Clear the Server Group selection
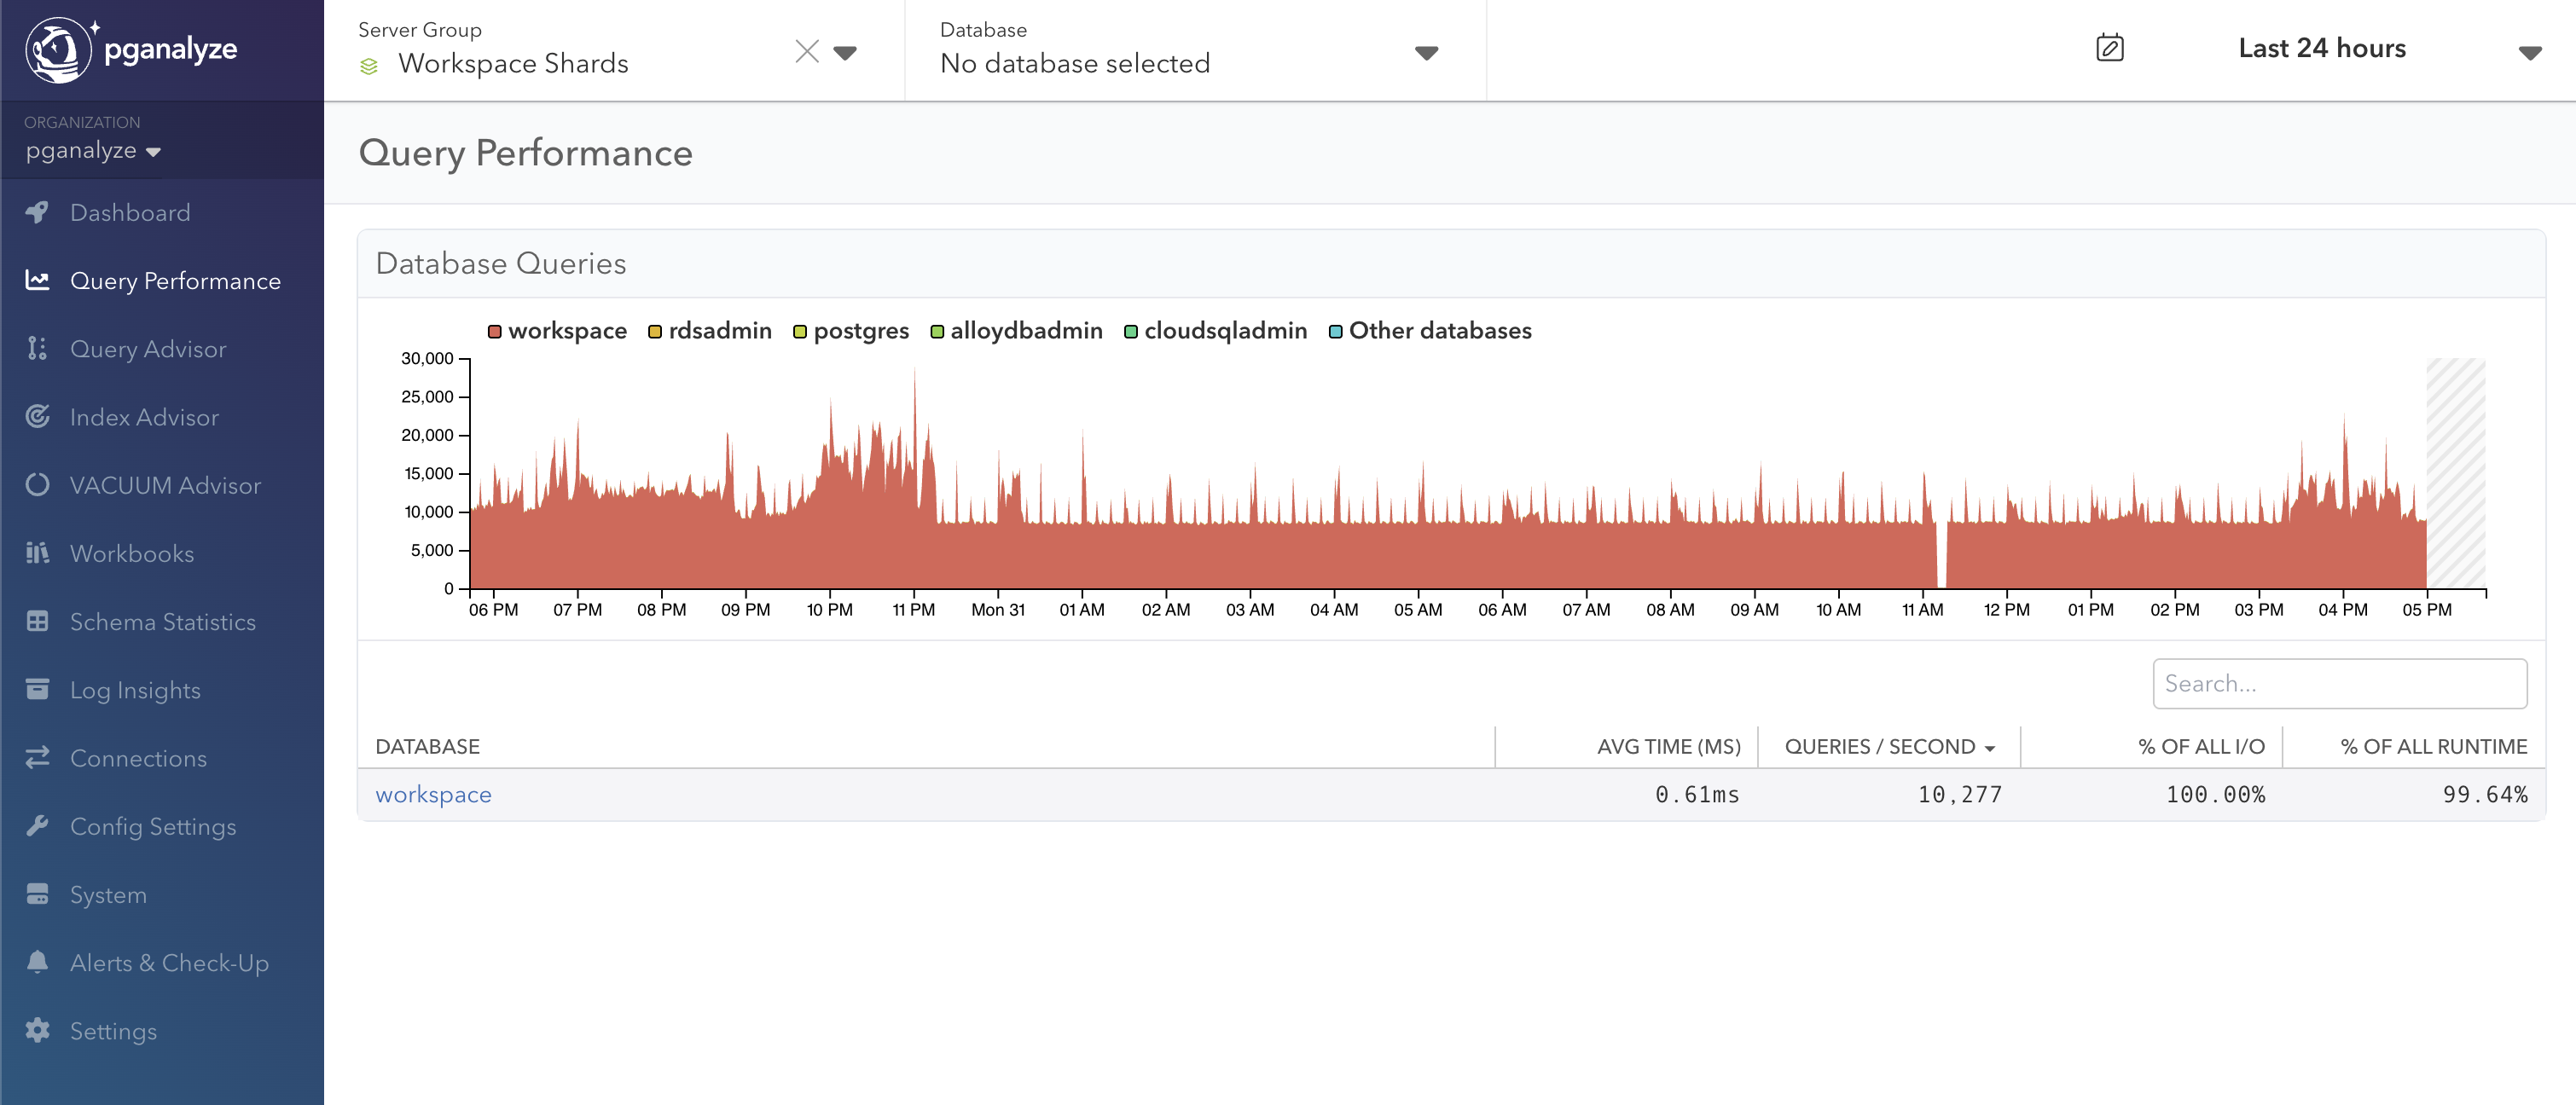This screenshot has height=1105, width=2576. [807, 51]
